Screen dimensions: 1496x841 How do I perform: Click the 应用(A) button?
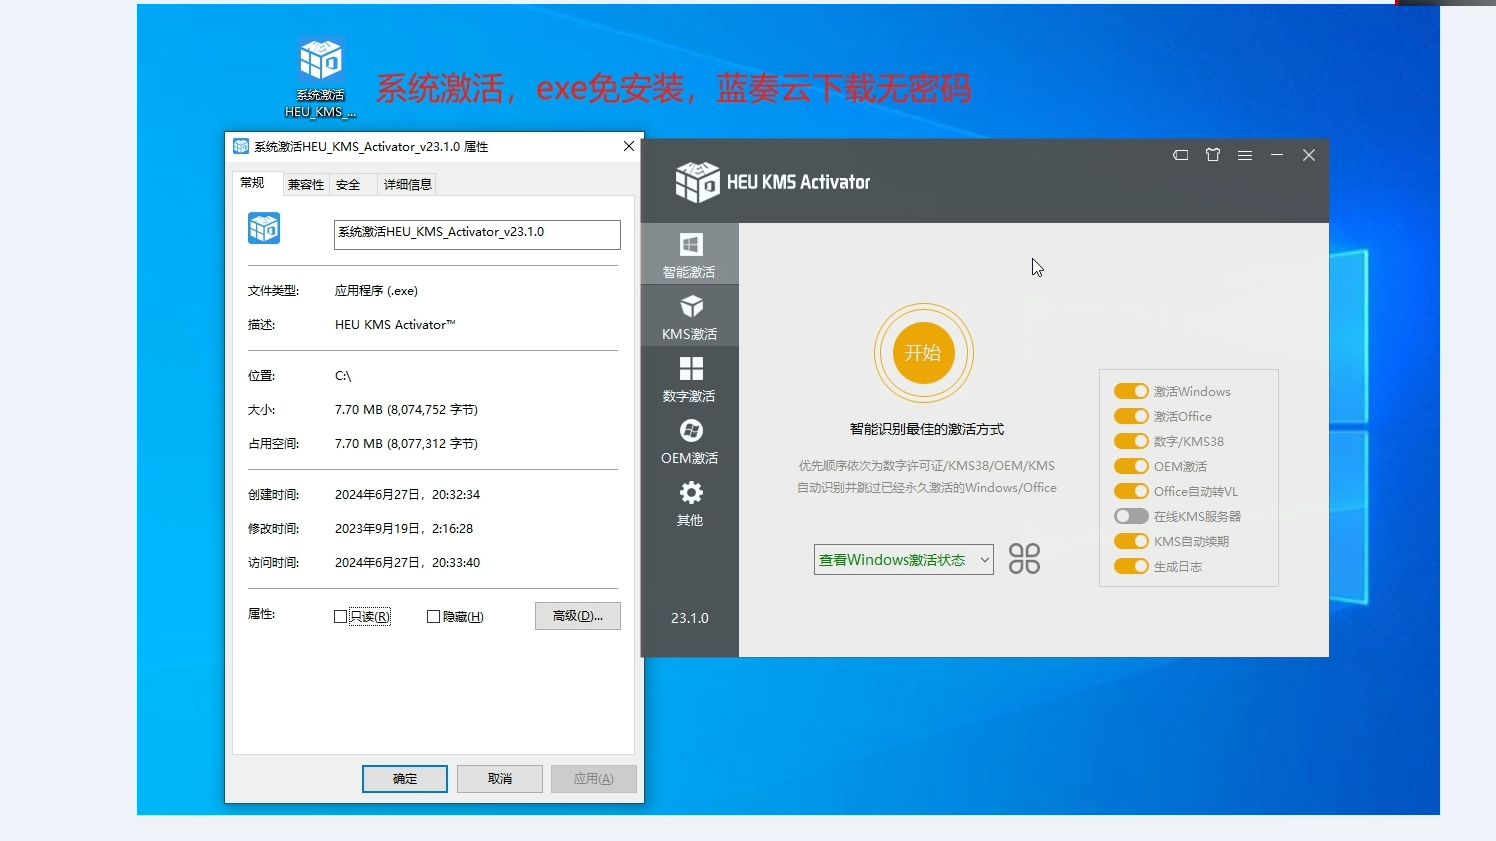click(594, 779)
